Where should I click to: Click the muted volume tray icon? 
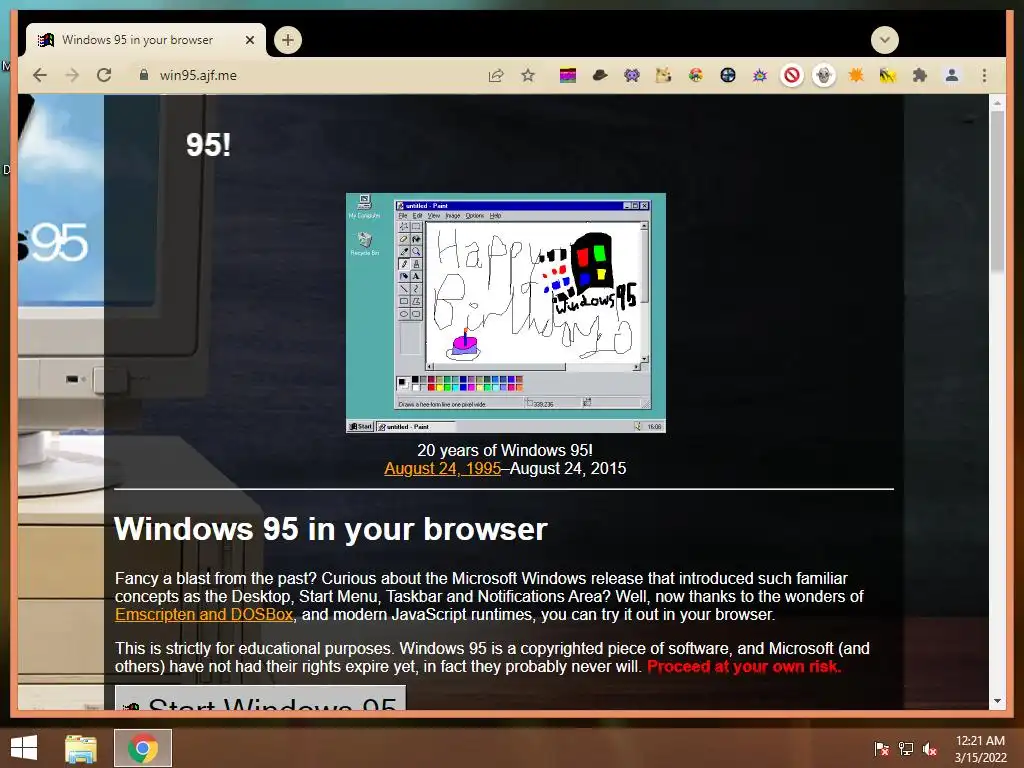pyautogui.click(x=930, y=748)
